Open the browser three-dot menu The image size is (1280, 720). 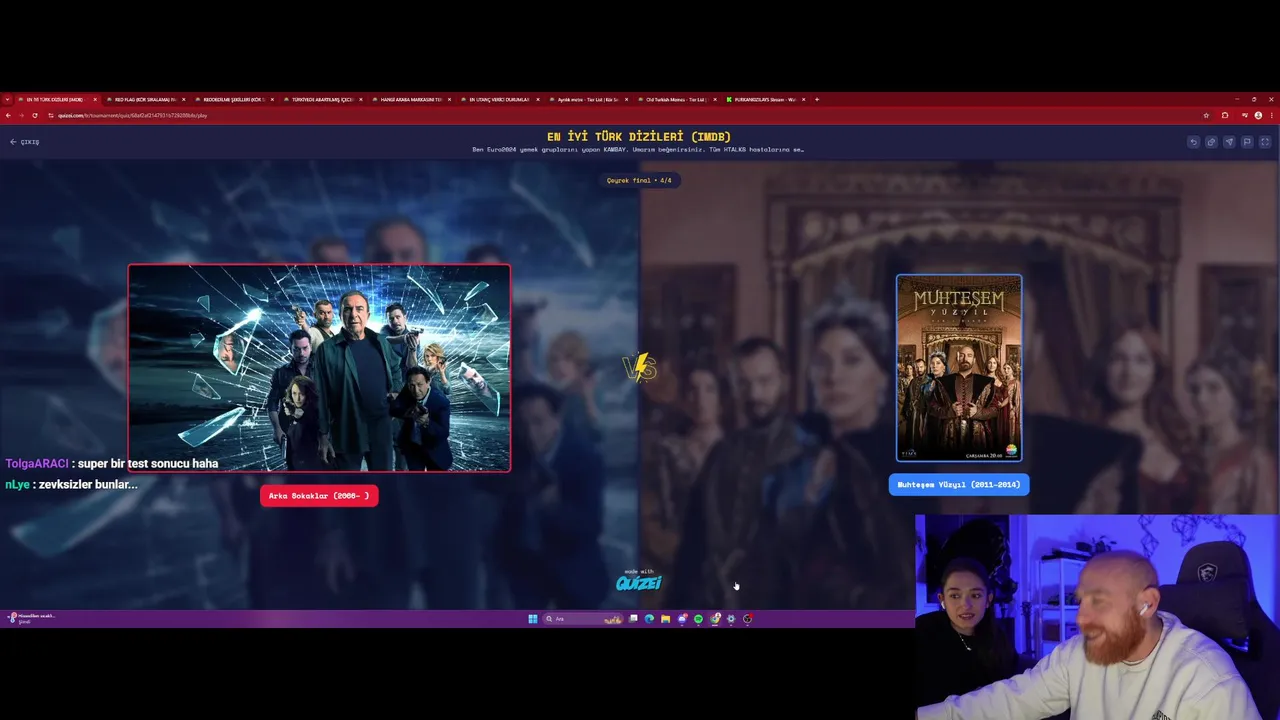1272,115
